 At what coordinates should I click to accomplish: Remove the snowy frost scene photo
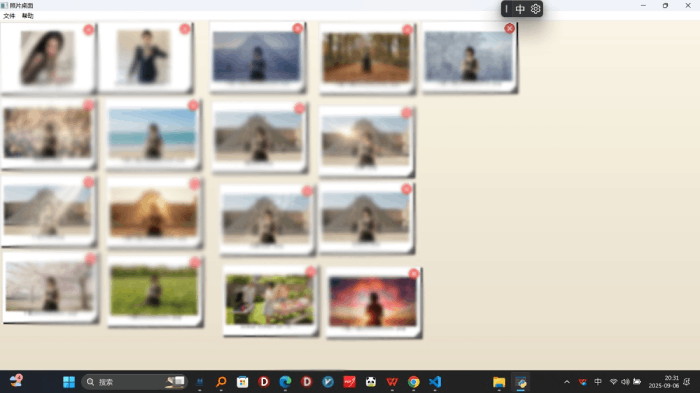click(x=509, y=29)
